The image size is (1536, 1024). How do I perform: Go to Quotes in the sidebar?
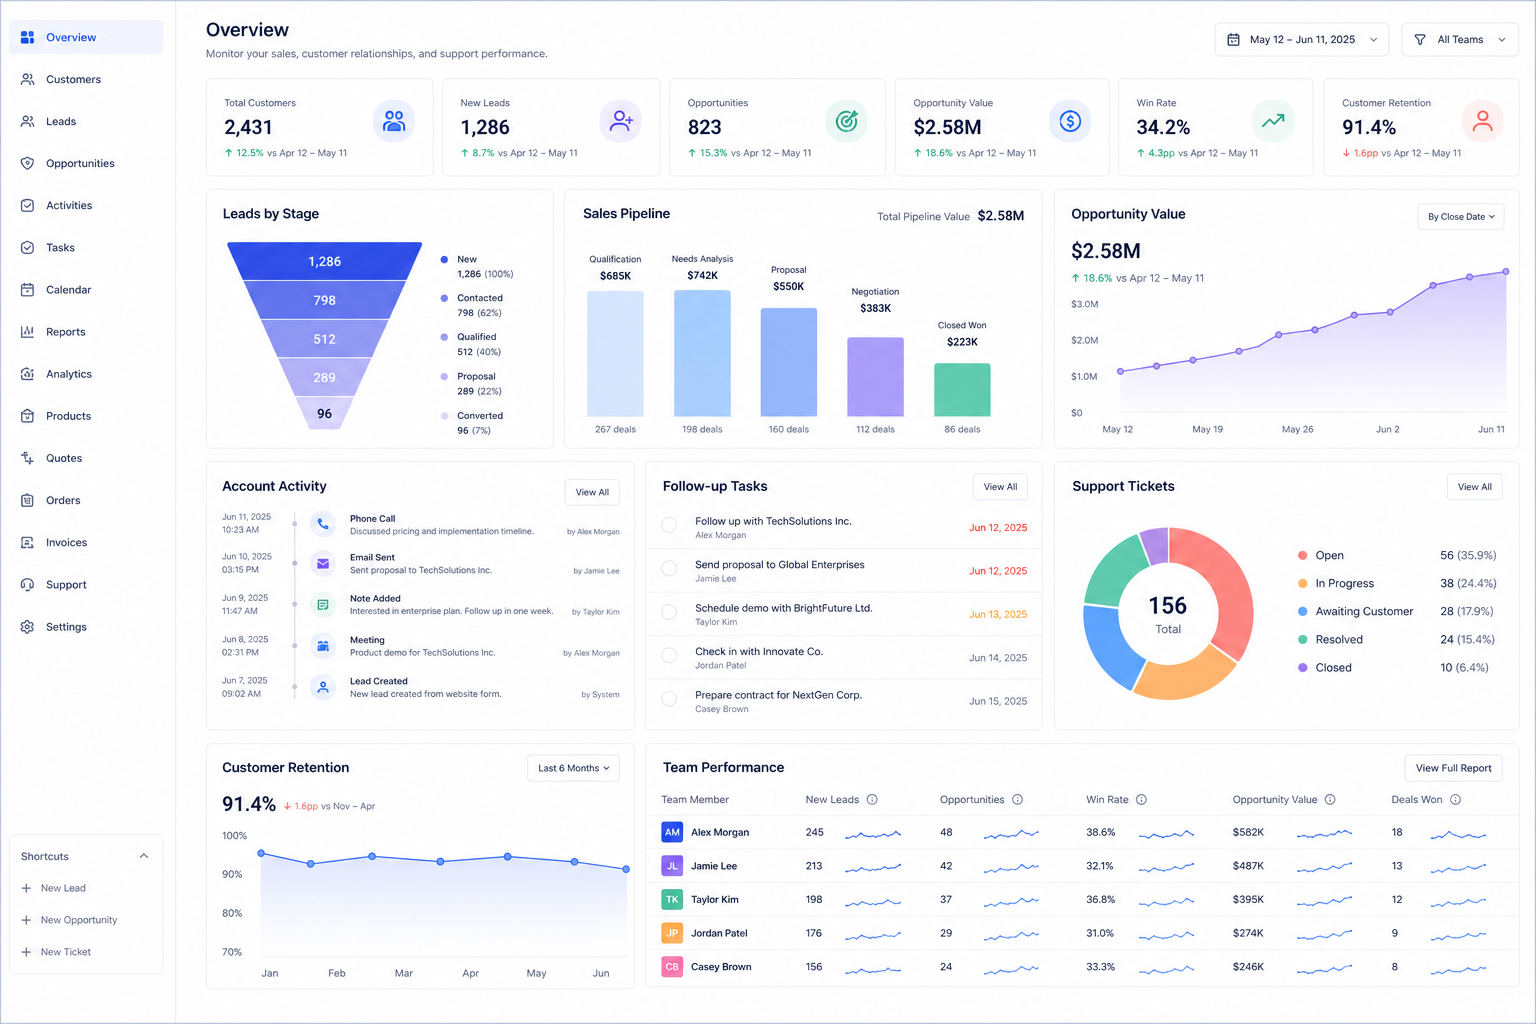[86, 458]
